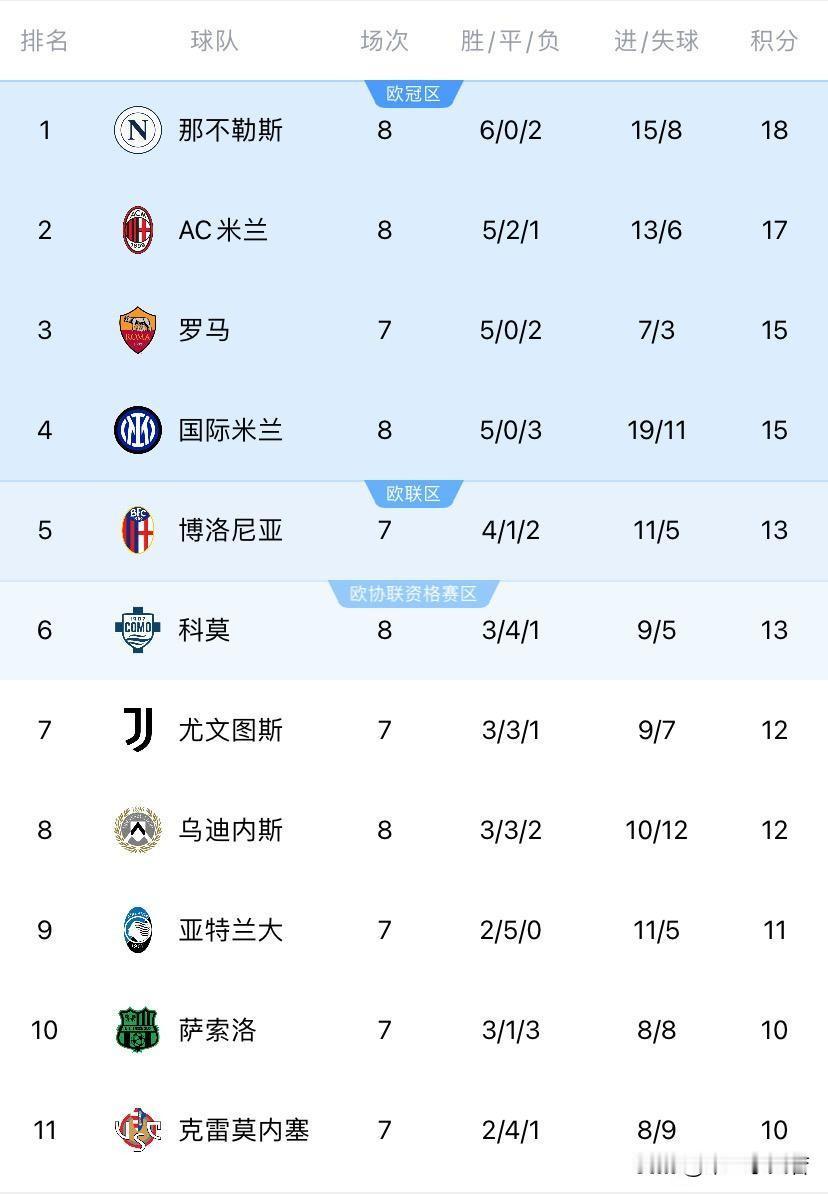Click the Udinese club badge
This screenshot has height=1194, width=828.
(138, 830)
